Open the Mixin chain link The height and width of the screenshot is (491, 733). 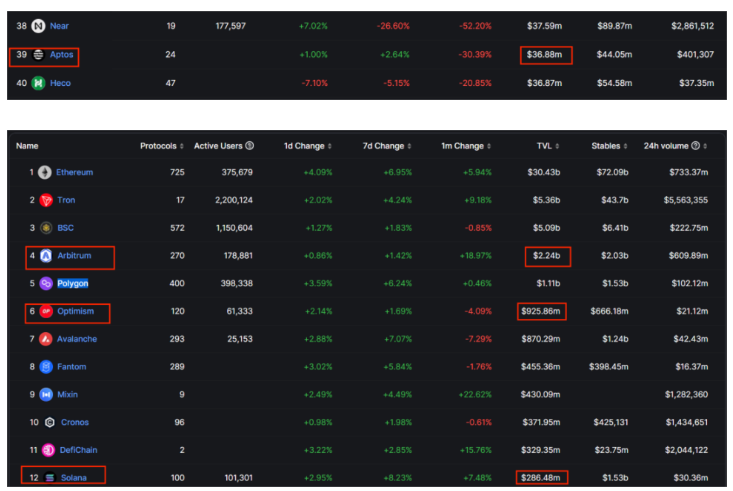(x=67, y=395)
